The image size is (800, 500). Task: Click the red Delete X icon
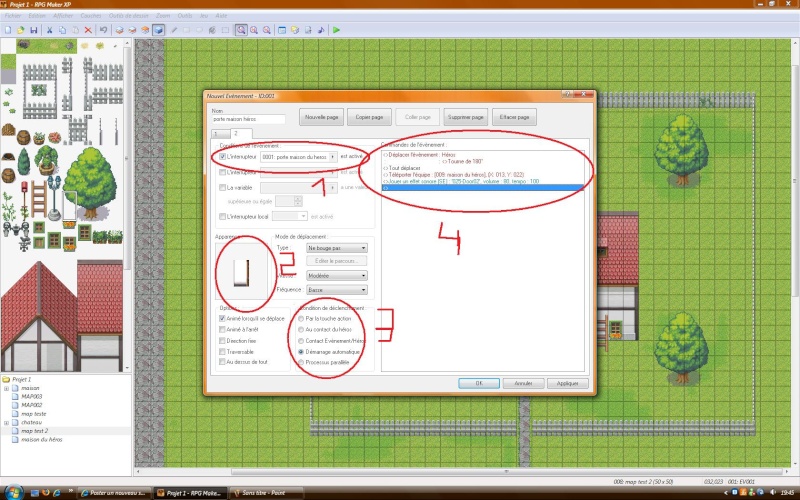pyautogui.click(x=88, y=30)
